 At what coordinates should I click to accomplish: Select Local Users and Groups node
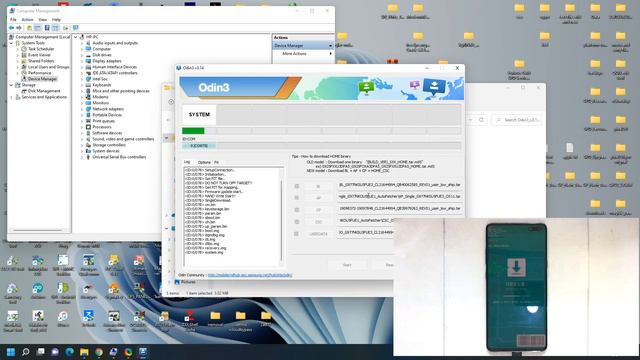click(x=49, y=67)
